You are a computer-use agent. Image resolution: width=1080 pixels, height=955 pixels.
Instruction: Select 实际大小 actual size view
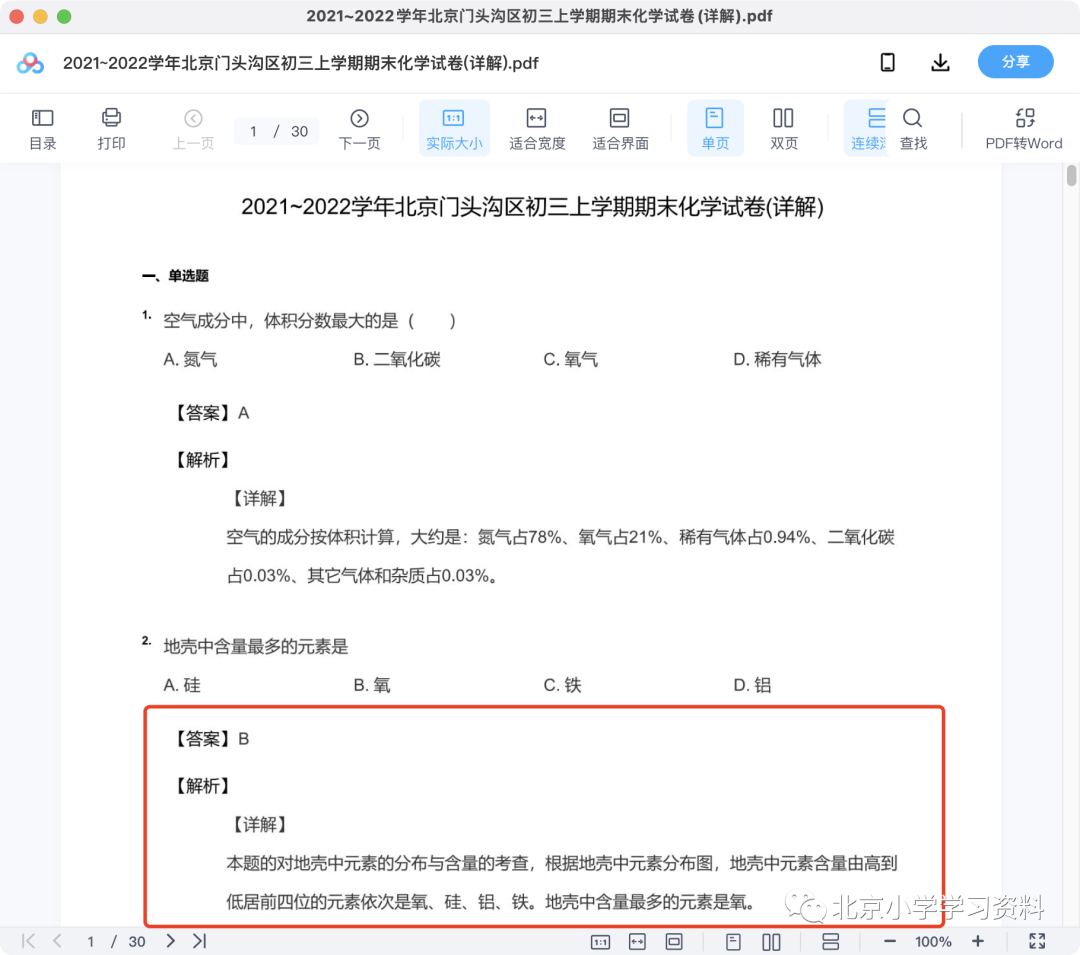454,129
